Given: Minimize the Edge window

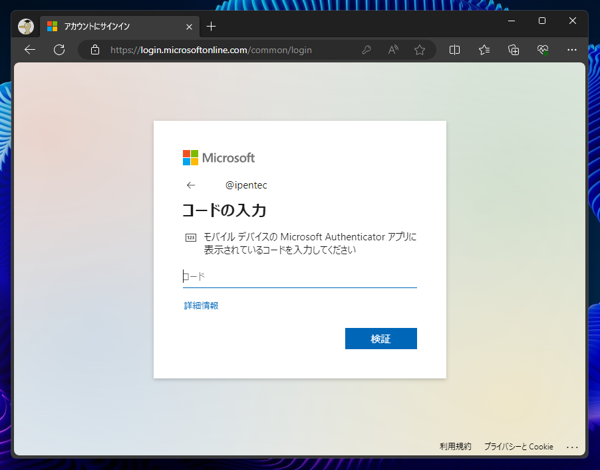Looking at the screenshot, I should pos(511,21).
